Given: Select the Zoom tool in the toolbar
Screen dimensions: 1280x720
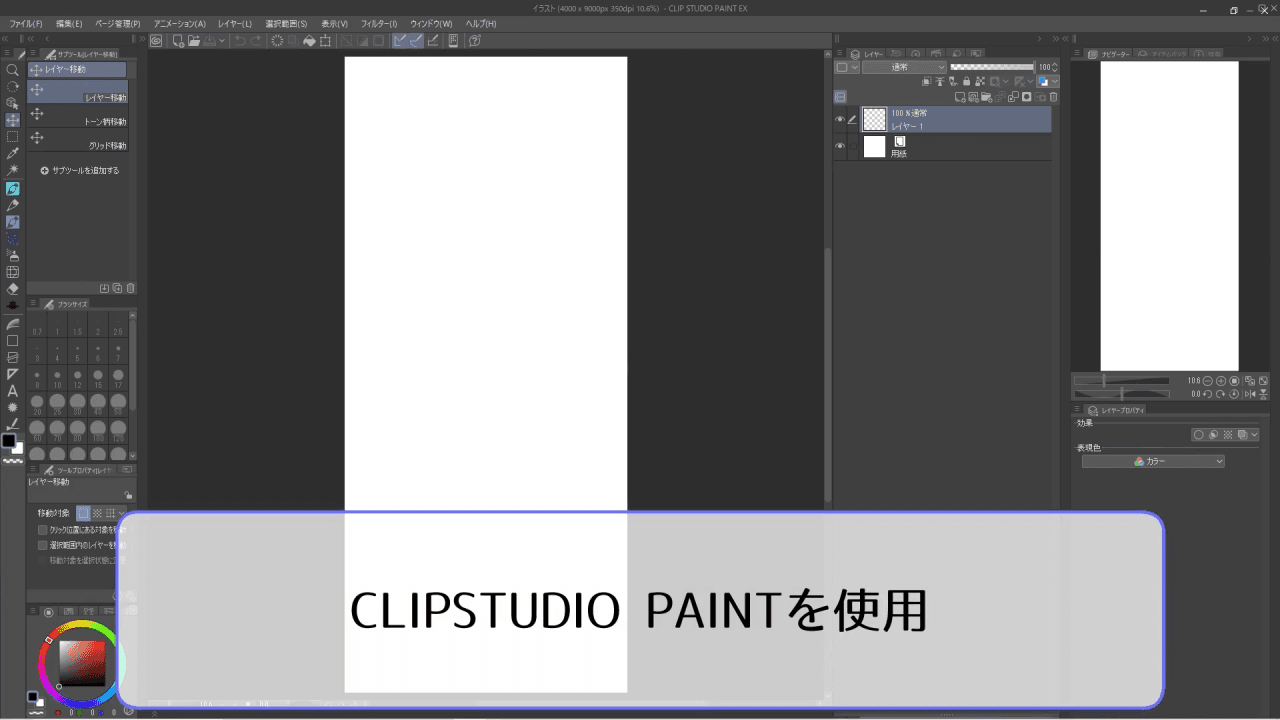Looking at the screenshot, I should coord(13,72).
